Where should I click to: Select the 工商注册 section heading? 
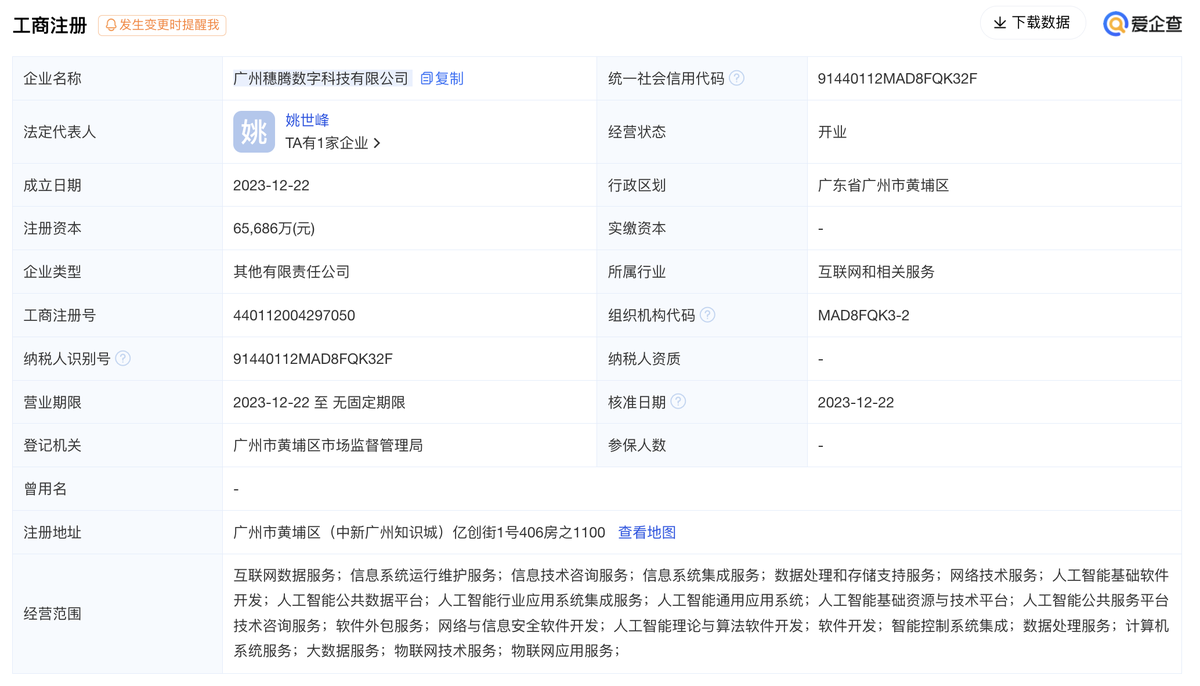pyautogui.click(x=50, y=24)
